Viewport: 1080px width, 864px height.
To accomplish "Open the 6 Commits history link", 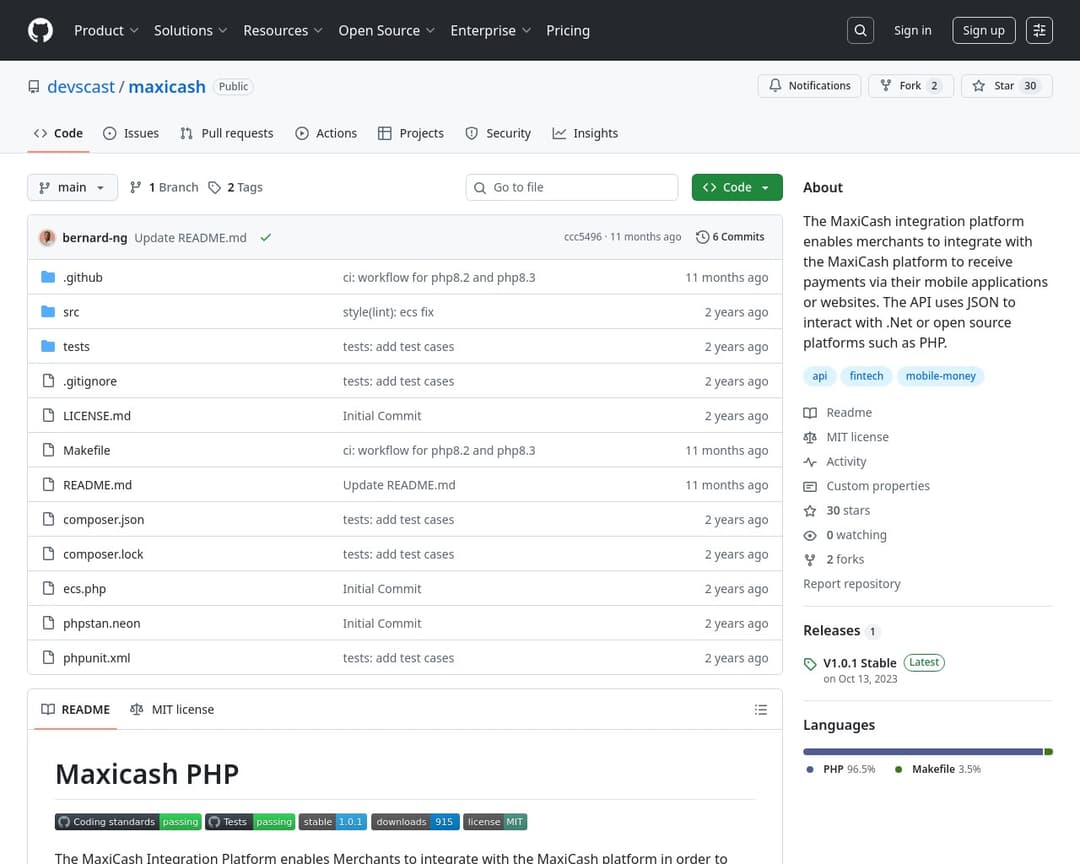I will 730,237.
